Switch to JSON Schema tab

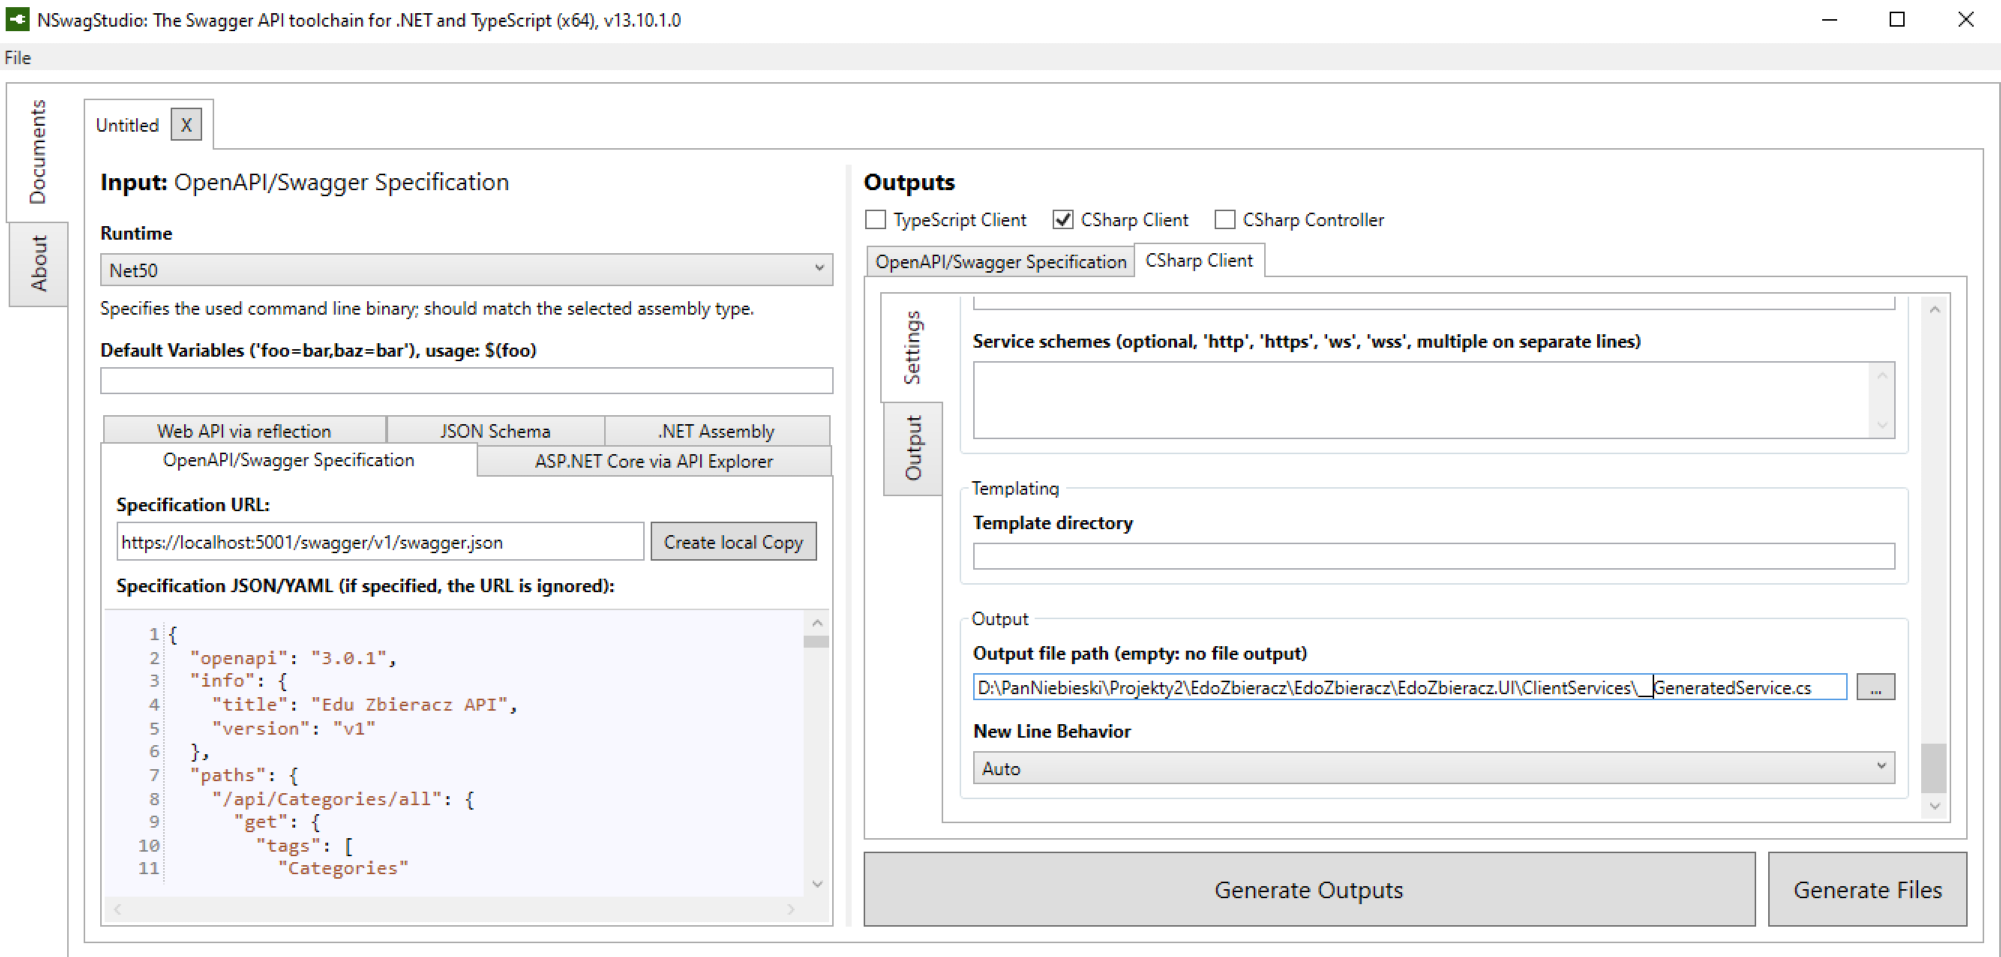click(x=495, y=431)
